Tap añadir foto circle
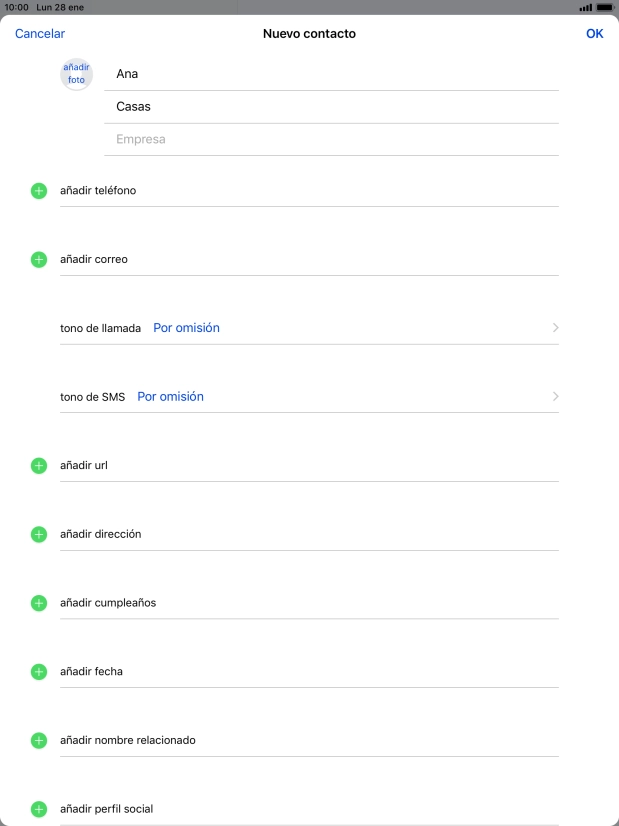 77,74
